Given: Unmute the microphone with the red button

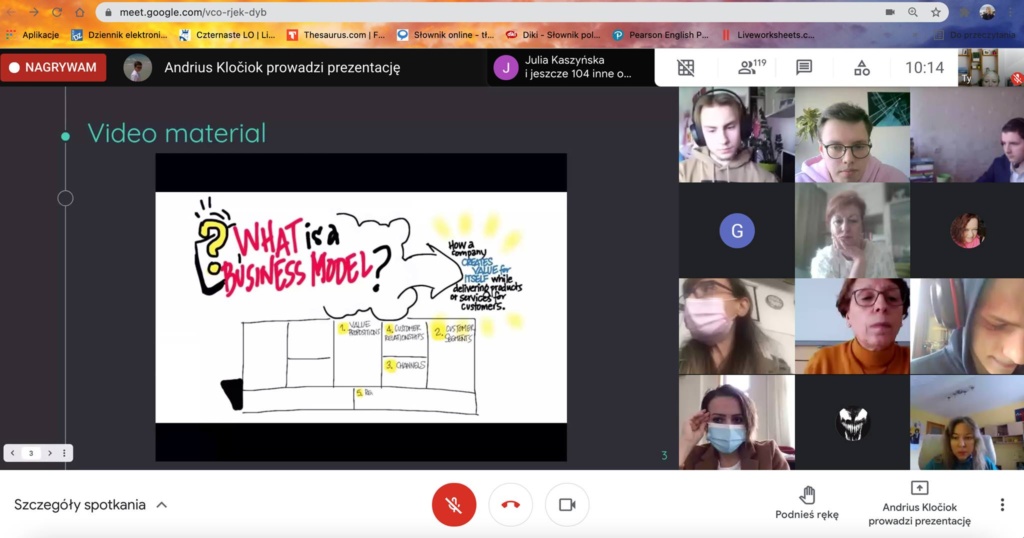Looking at the screenshot, I should tap(453, 505).
